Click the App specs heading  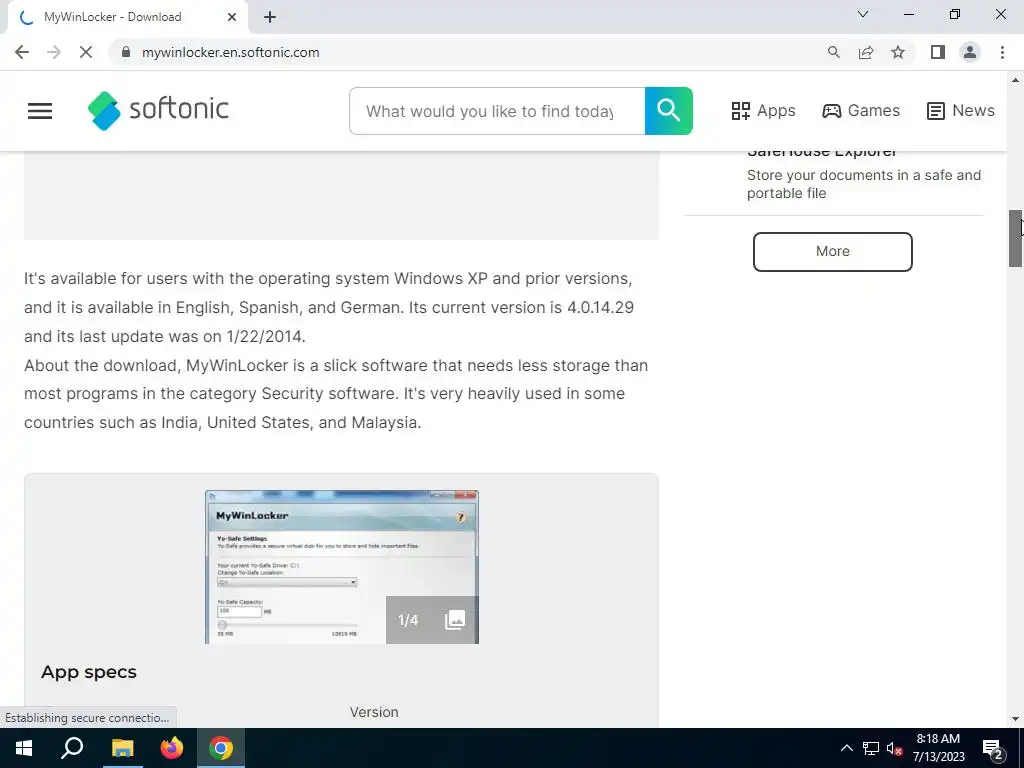(89, 672)
